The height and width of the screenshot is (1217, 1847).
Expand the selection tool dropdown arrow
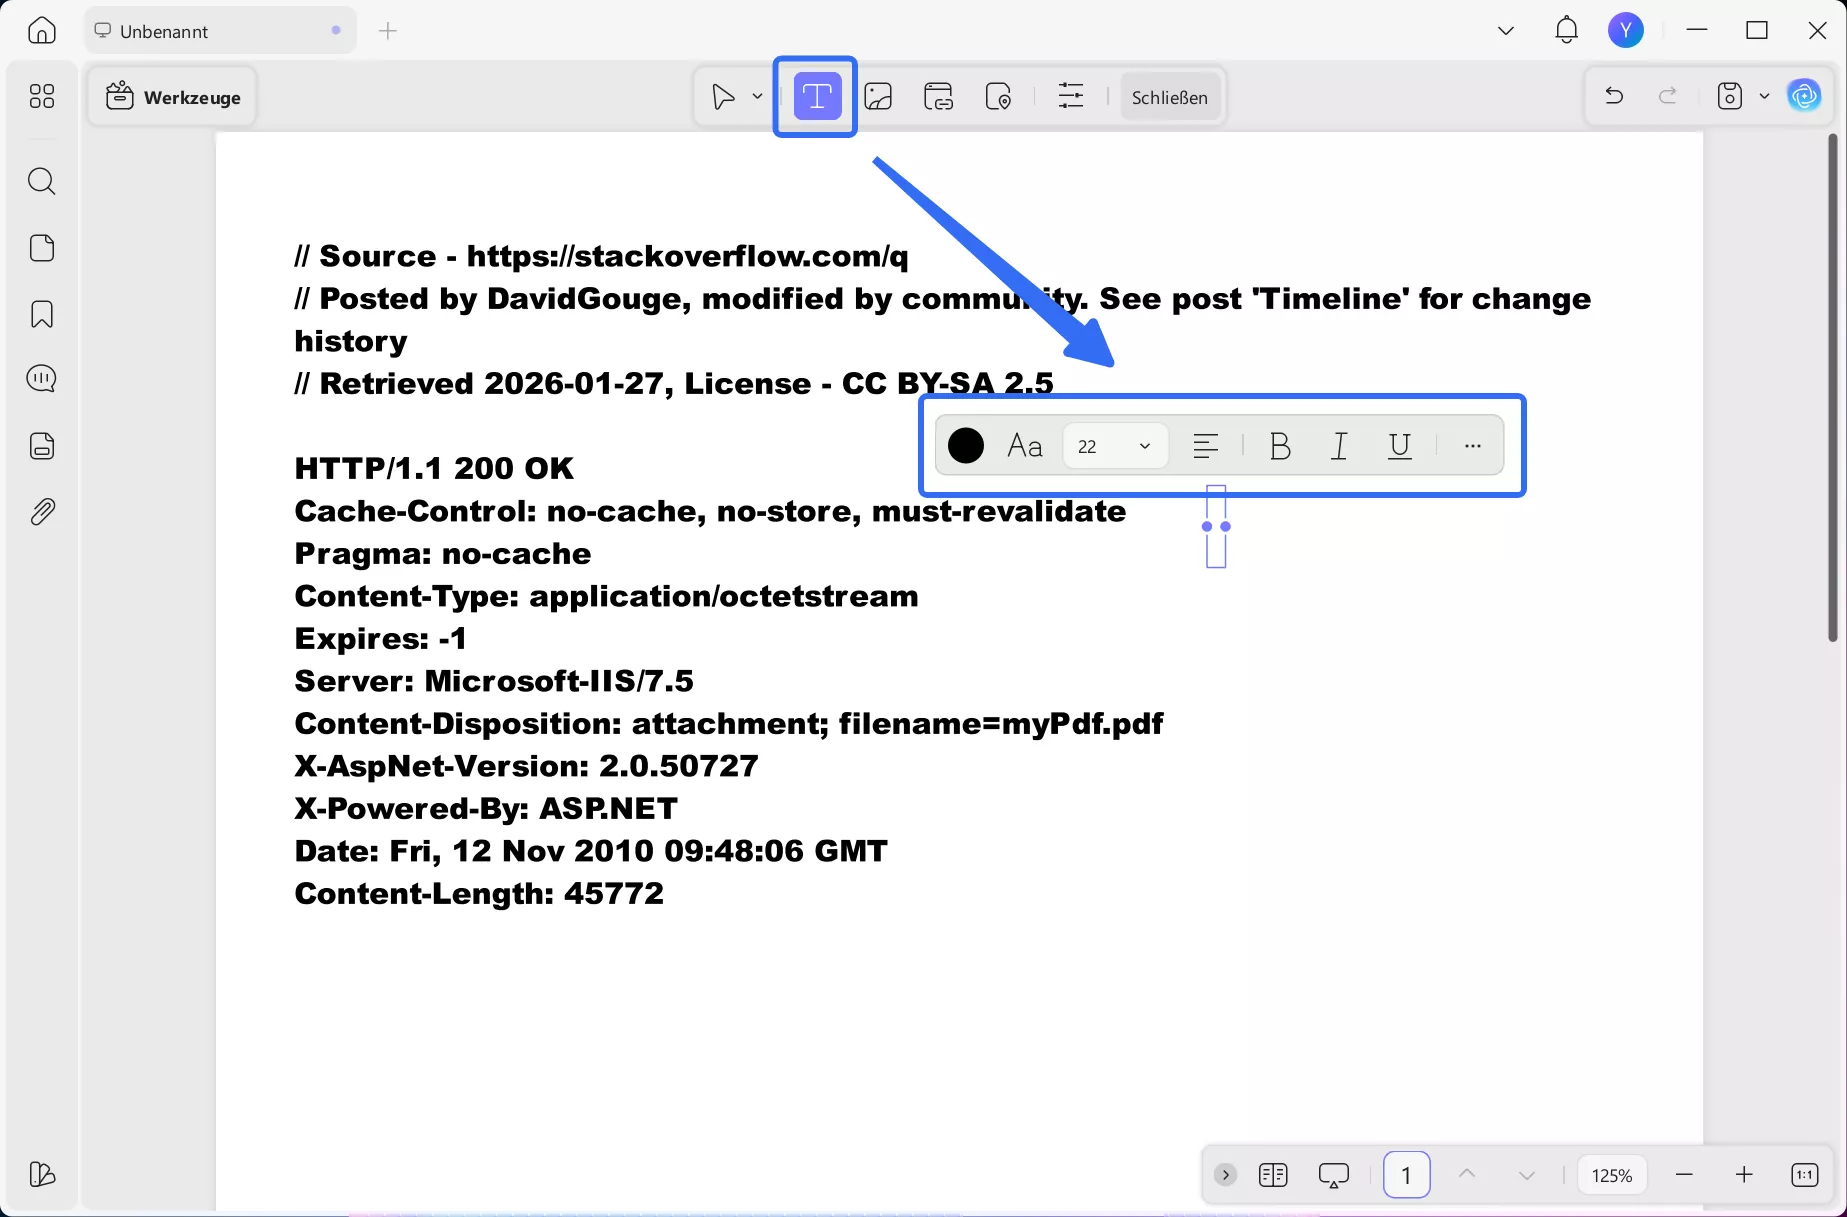tap(757, 97)
